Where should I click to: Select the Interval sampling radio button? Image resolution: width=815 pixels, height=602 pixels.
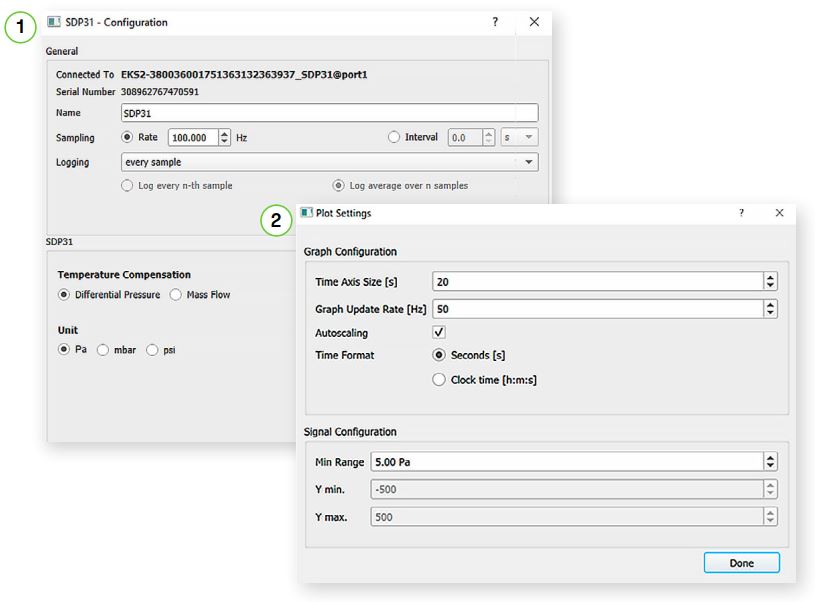[x=394, y=137]
